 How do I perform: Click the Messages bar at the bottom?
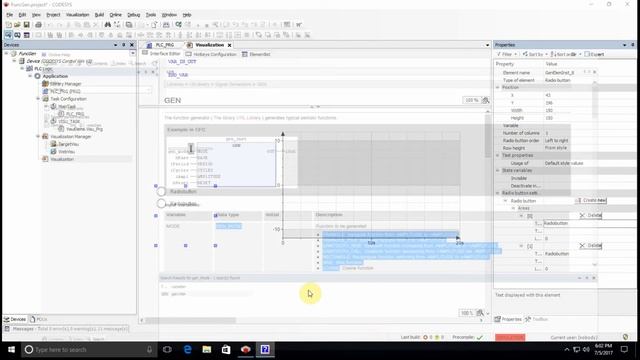tap(66, 329)
